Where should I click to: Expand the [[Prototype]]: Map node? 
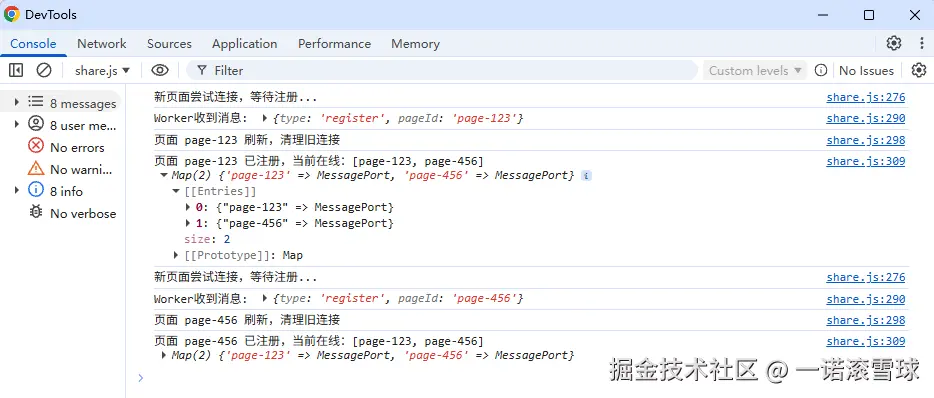pyautogui.click(x=176, y=255)
